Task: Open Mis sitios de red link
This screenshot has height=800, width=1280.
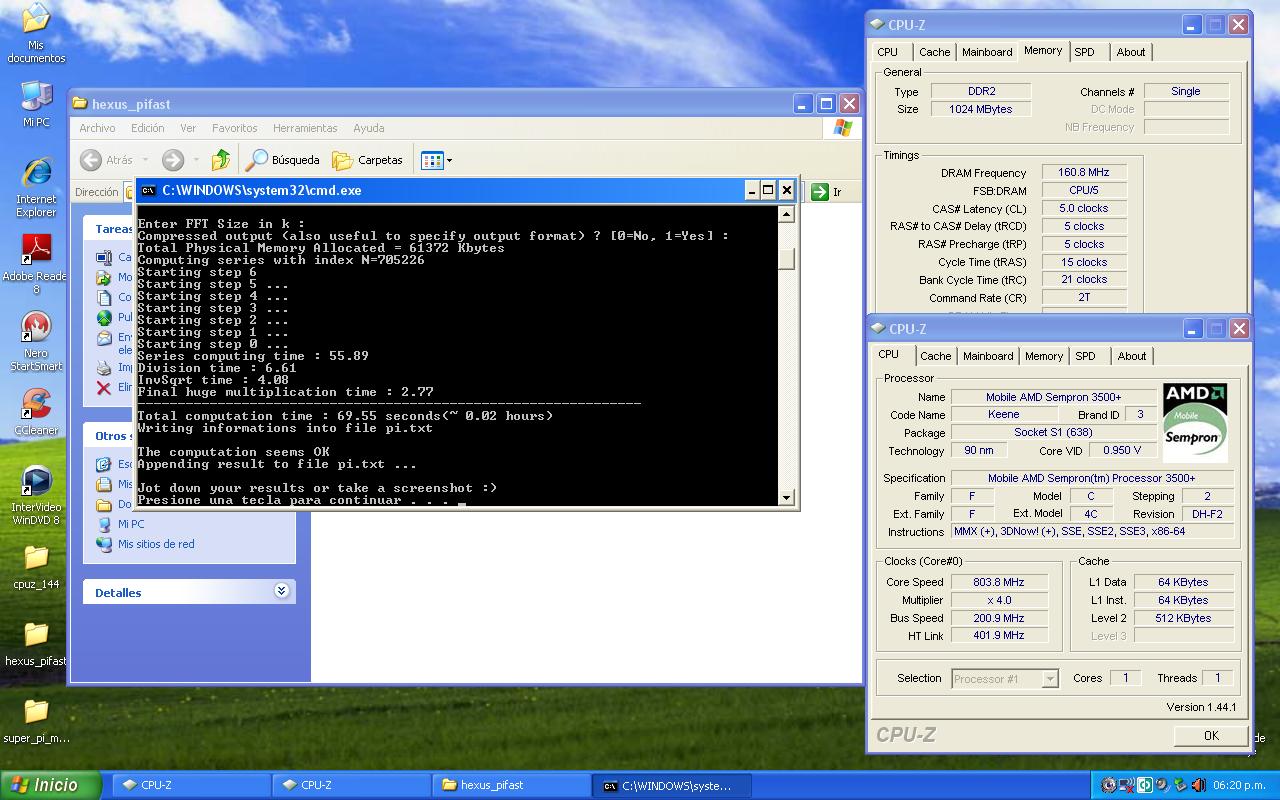Action: (x=156, y=544)
